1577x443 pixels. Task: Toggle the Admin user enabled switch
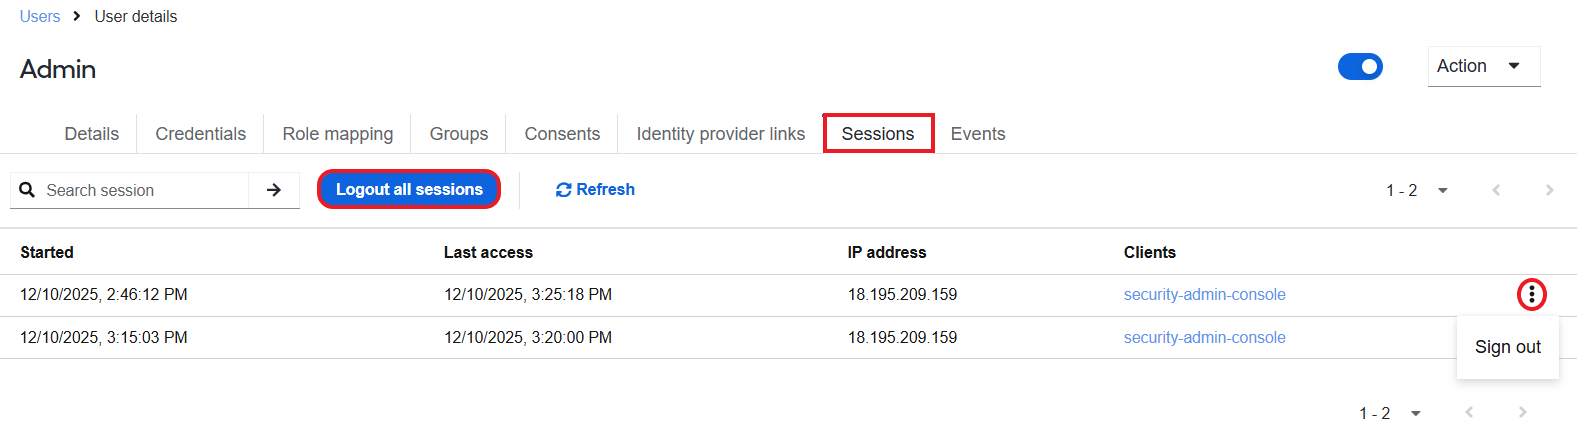point(1360,67)
